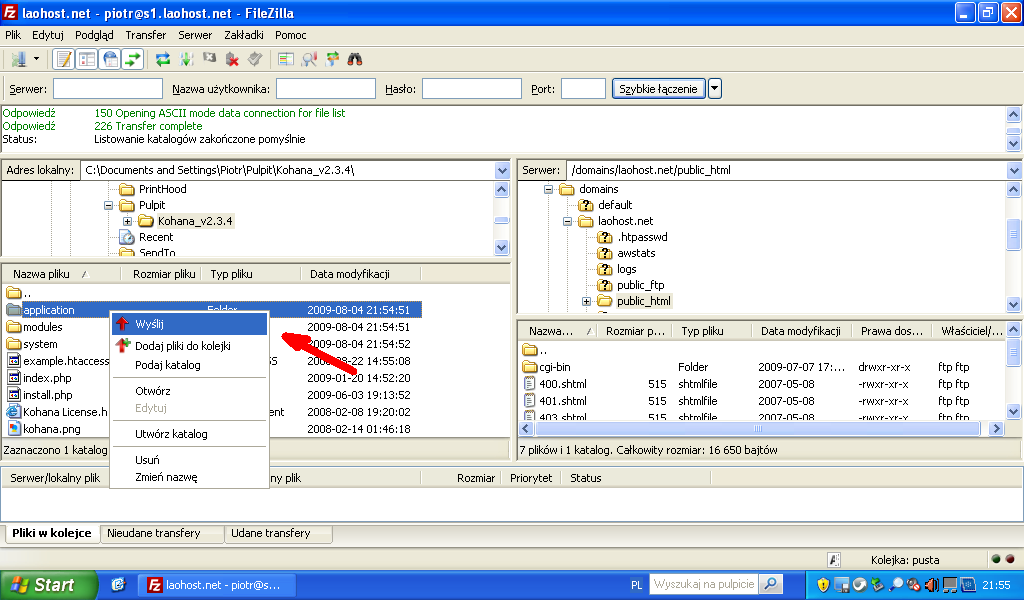
Task: Choose Usuń in the context menu
Action: (x=189, y=460)
